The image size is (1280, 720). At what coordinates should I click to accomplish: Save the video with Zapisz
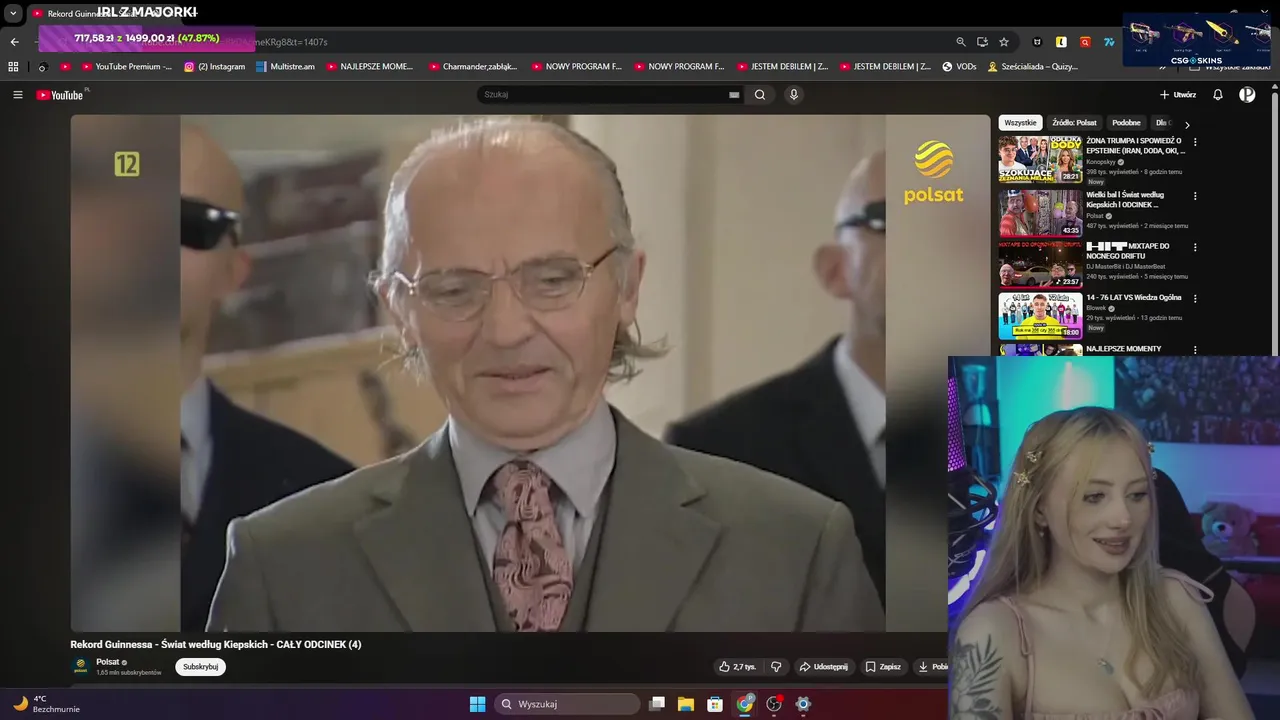[x=883, y=667]
